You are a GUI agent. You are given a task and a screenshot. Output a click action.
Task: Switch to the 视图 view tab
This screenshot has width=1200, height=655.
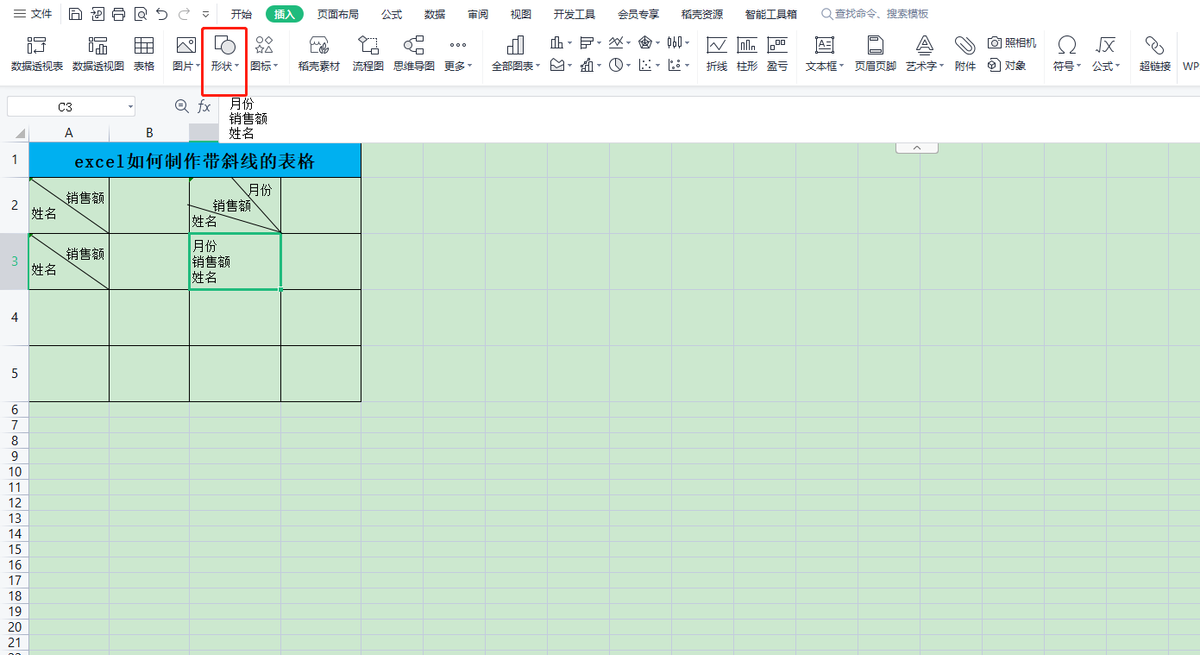(x=521, y=14)
